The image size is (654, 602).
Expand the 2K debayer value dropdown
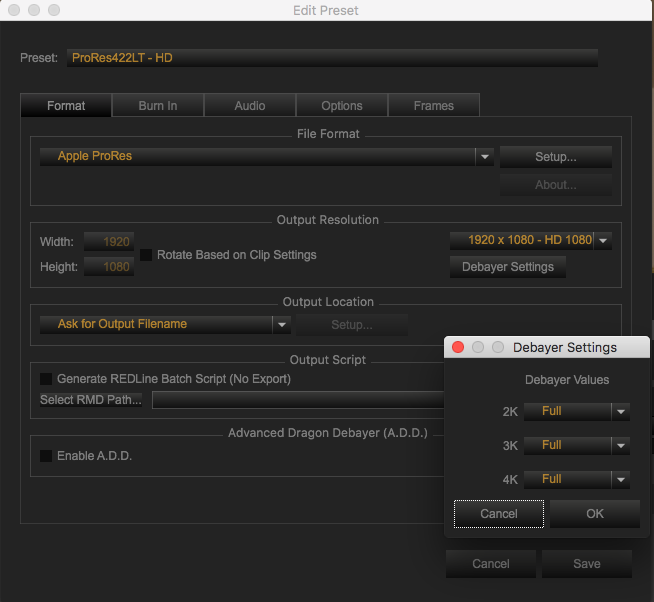[x=620, y=411]
